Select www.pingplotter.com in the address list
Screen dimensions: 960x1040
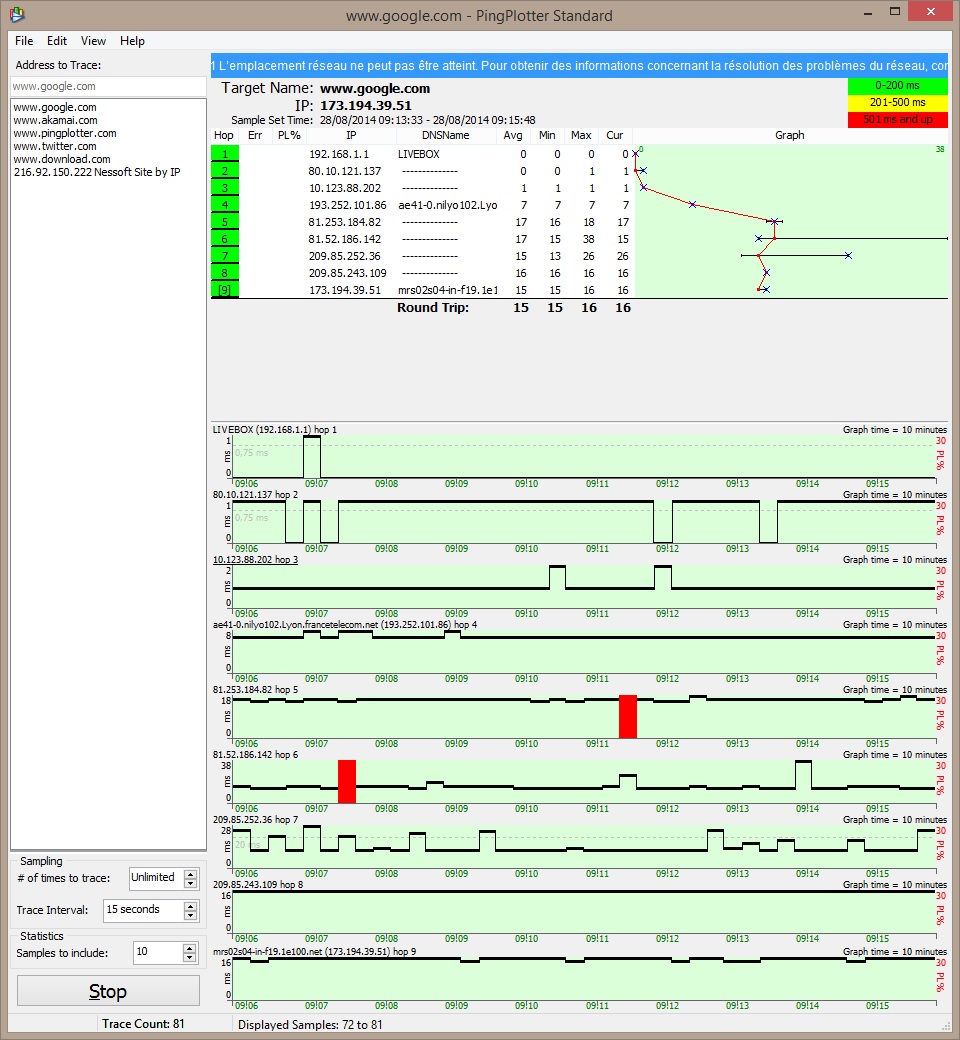[x=65, y=133]
